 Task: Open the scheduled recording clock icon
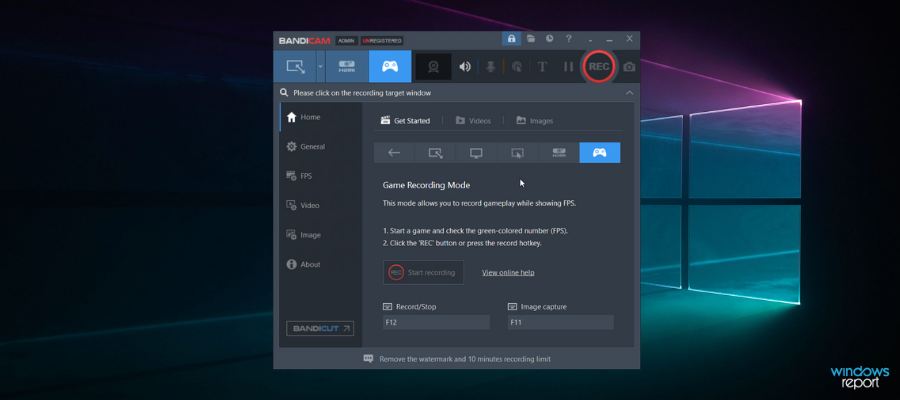coord(550,38)
